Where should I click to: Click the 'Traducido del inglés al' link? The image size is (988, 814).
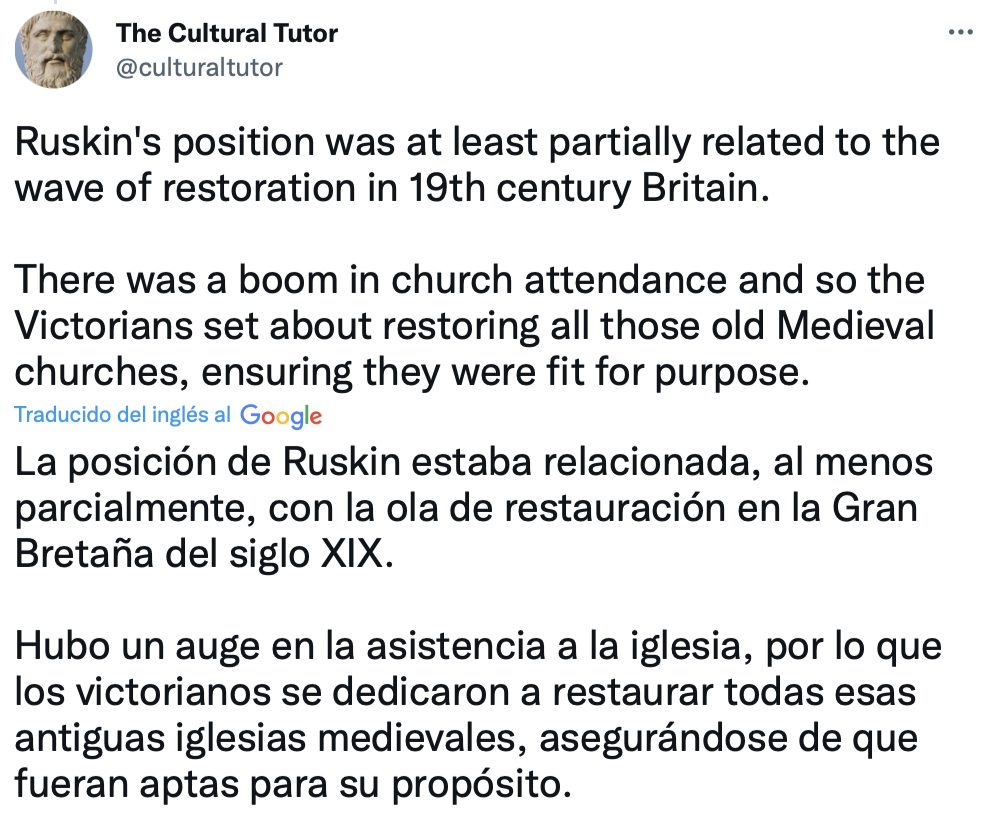(x=122, y=415)
